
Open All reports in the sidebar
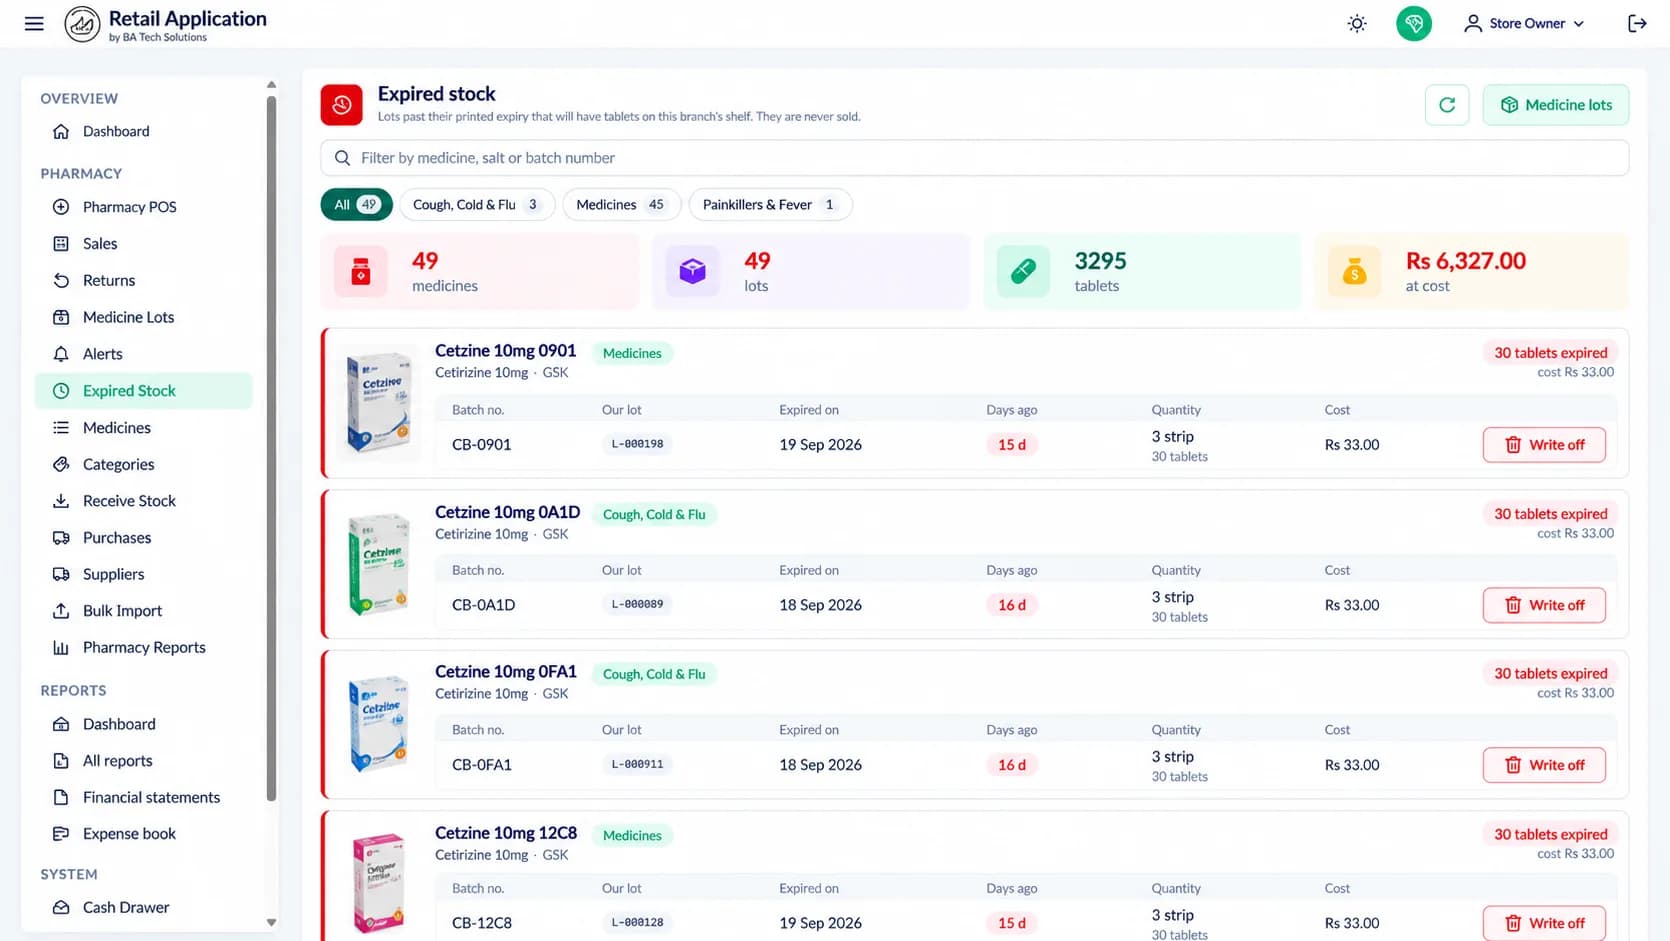click(x=143, y=761)
